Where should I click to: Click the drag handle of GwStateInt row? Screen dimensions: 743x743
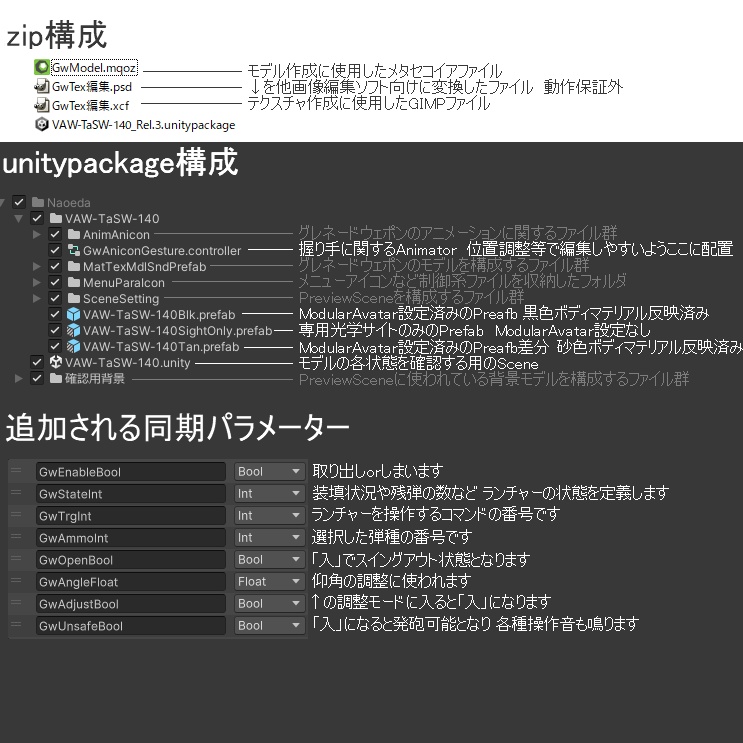click(x=16, y=492)
